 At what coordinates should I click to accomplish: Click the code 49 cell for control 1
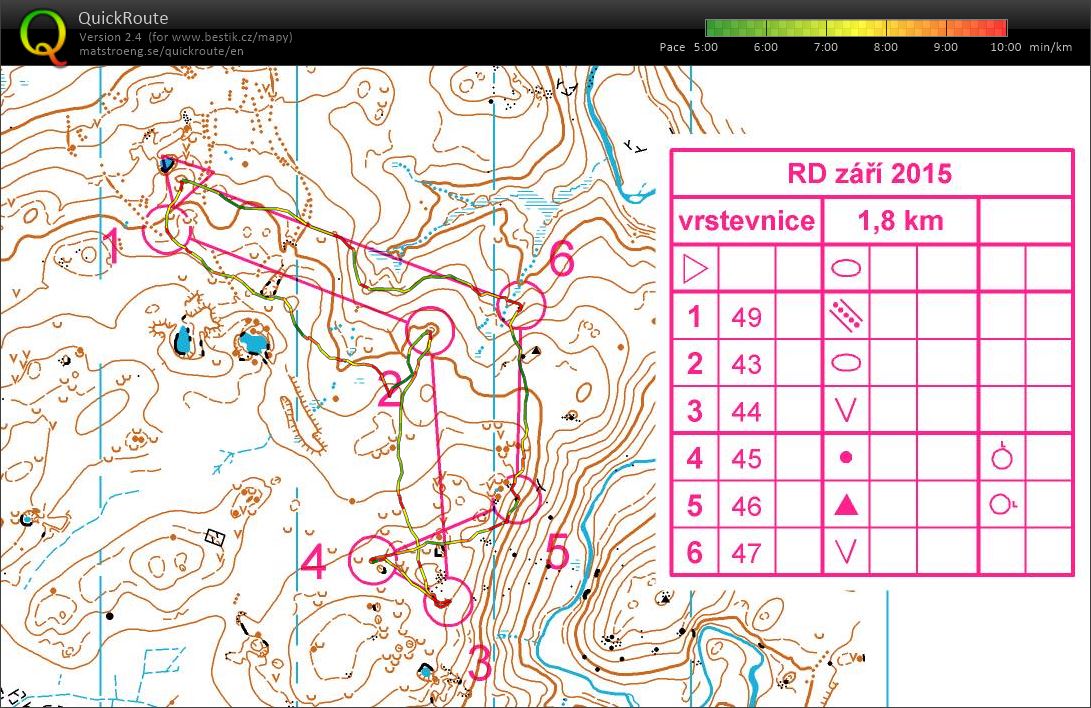coord(746,315)
